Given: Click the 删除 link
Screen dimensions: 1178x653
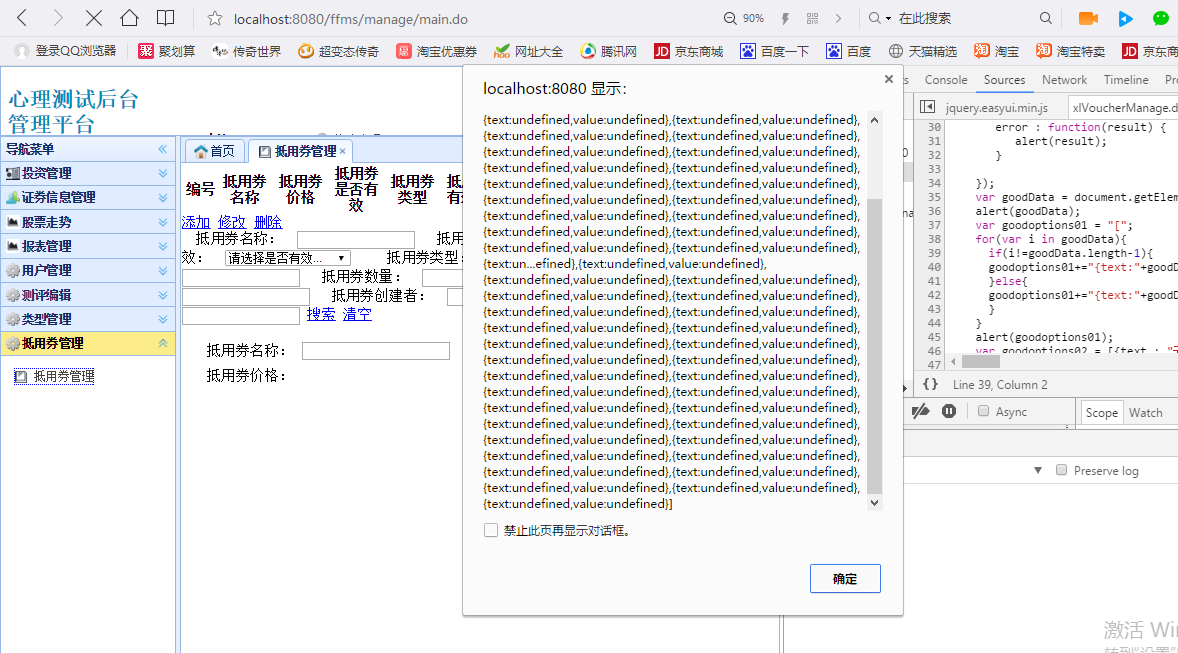Looking at the screenshot, I should click(x=268, y=222).
